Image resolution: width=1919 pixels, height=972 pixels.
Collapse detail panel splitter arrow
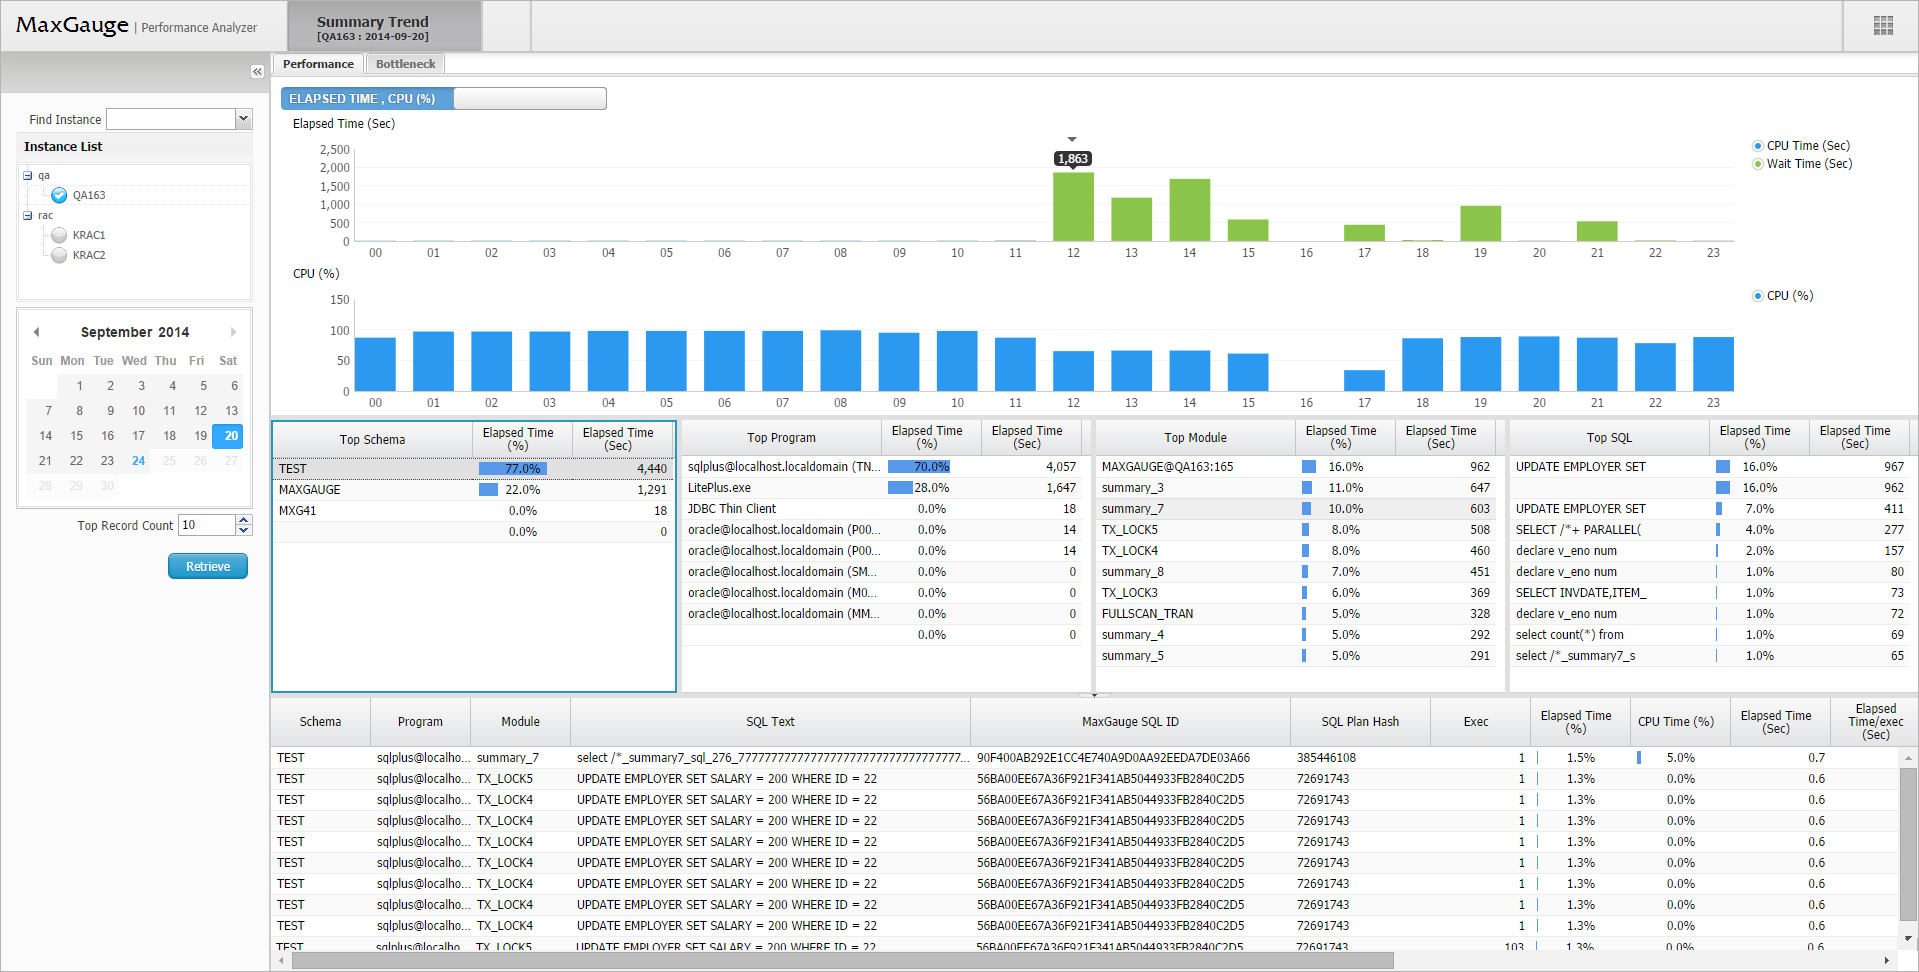click(1094, 694)
